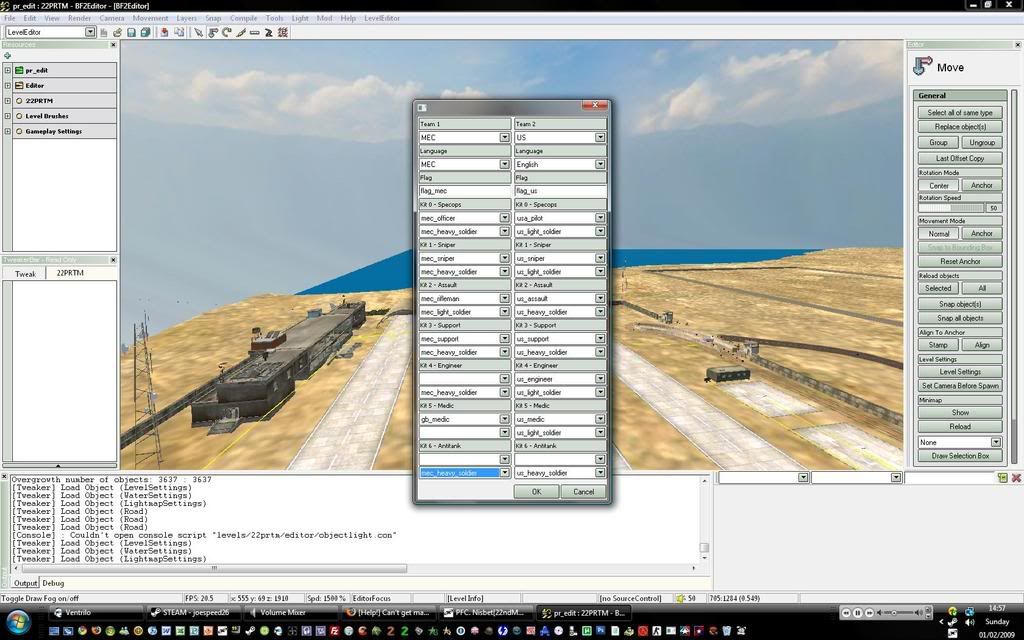The width and height of the screenshot is (1024, 640).
Task: Expand the Gameplay Settings tree node
Action: click(8, 131)
